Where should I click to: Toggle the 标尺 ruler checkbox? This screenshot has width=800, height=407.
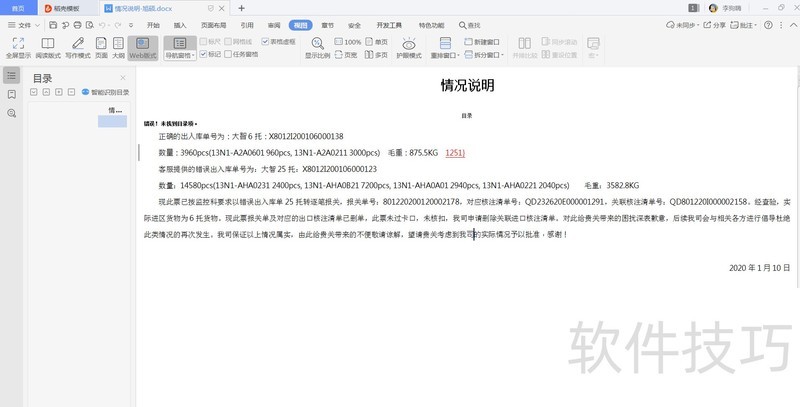coord(210,41)
